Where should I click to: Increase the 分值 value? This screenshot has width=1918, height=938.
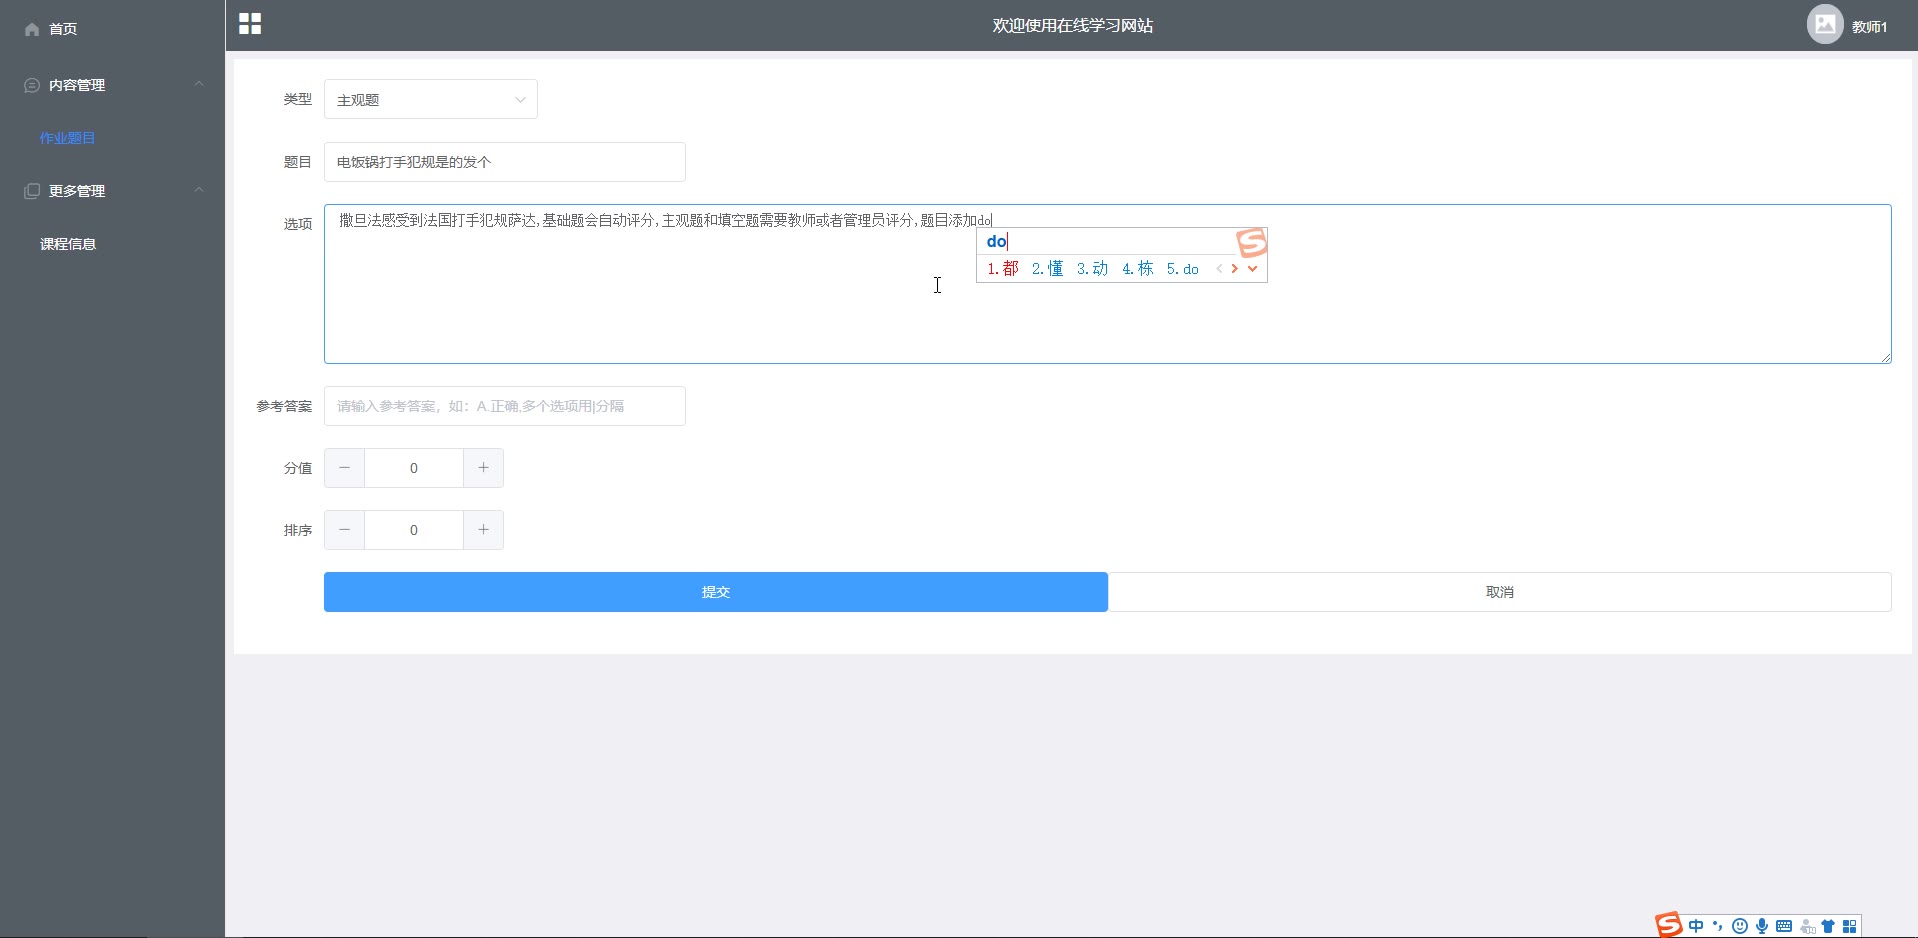(x=483, y=468)
